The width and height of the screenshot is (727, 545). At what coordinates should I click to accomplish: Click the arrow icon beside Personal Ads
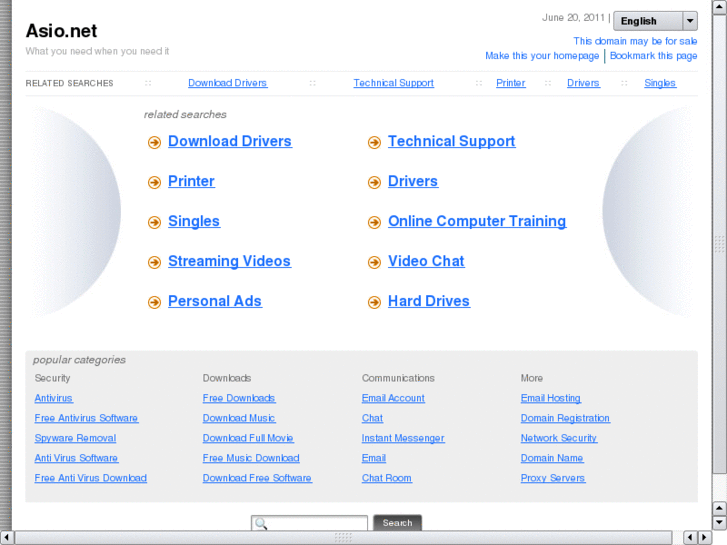tap(154, 302)
